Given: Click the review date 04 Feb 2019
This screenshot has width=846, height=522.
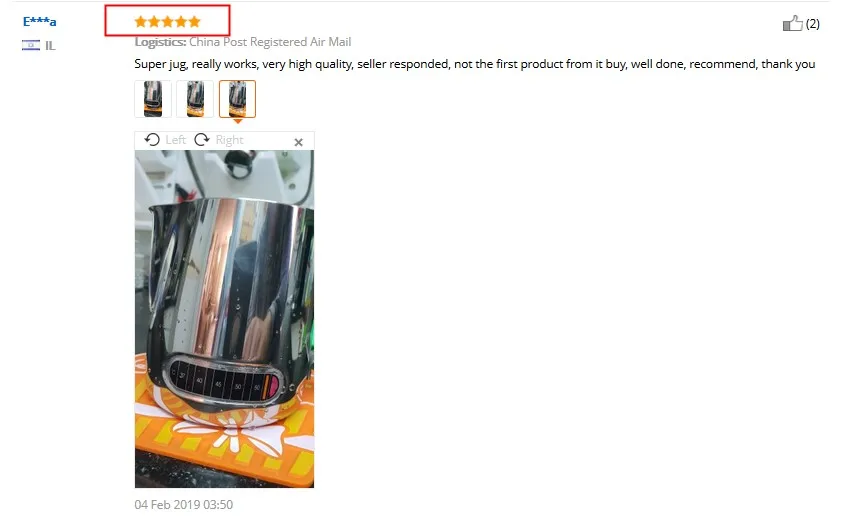Looking at the screenshot, I should [x=183, y=505].
